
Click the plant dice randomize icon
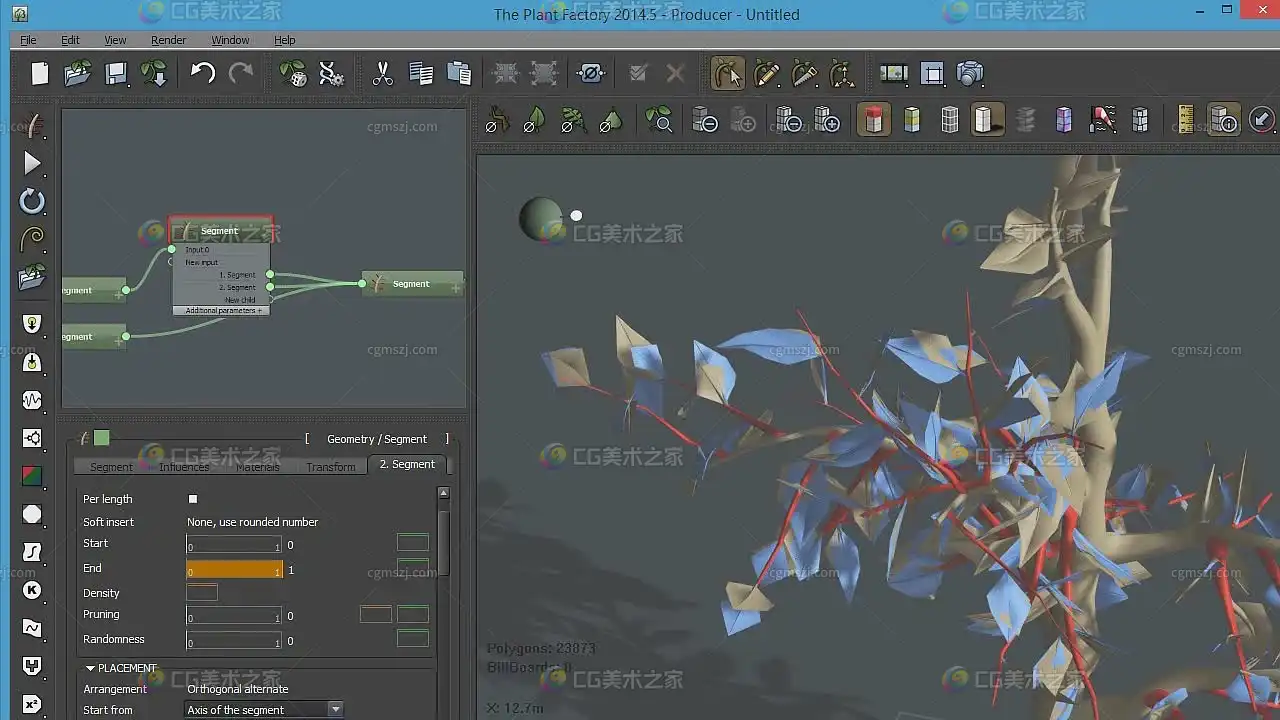pos(292,74)
